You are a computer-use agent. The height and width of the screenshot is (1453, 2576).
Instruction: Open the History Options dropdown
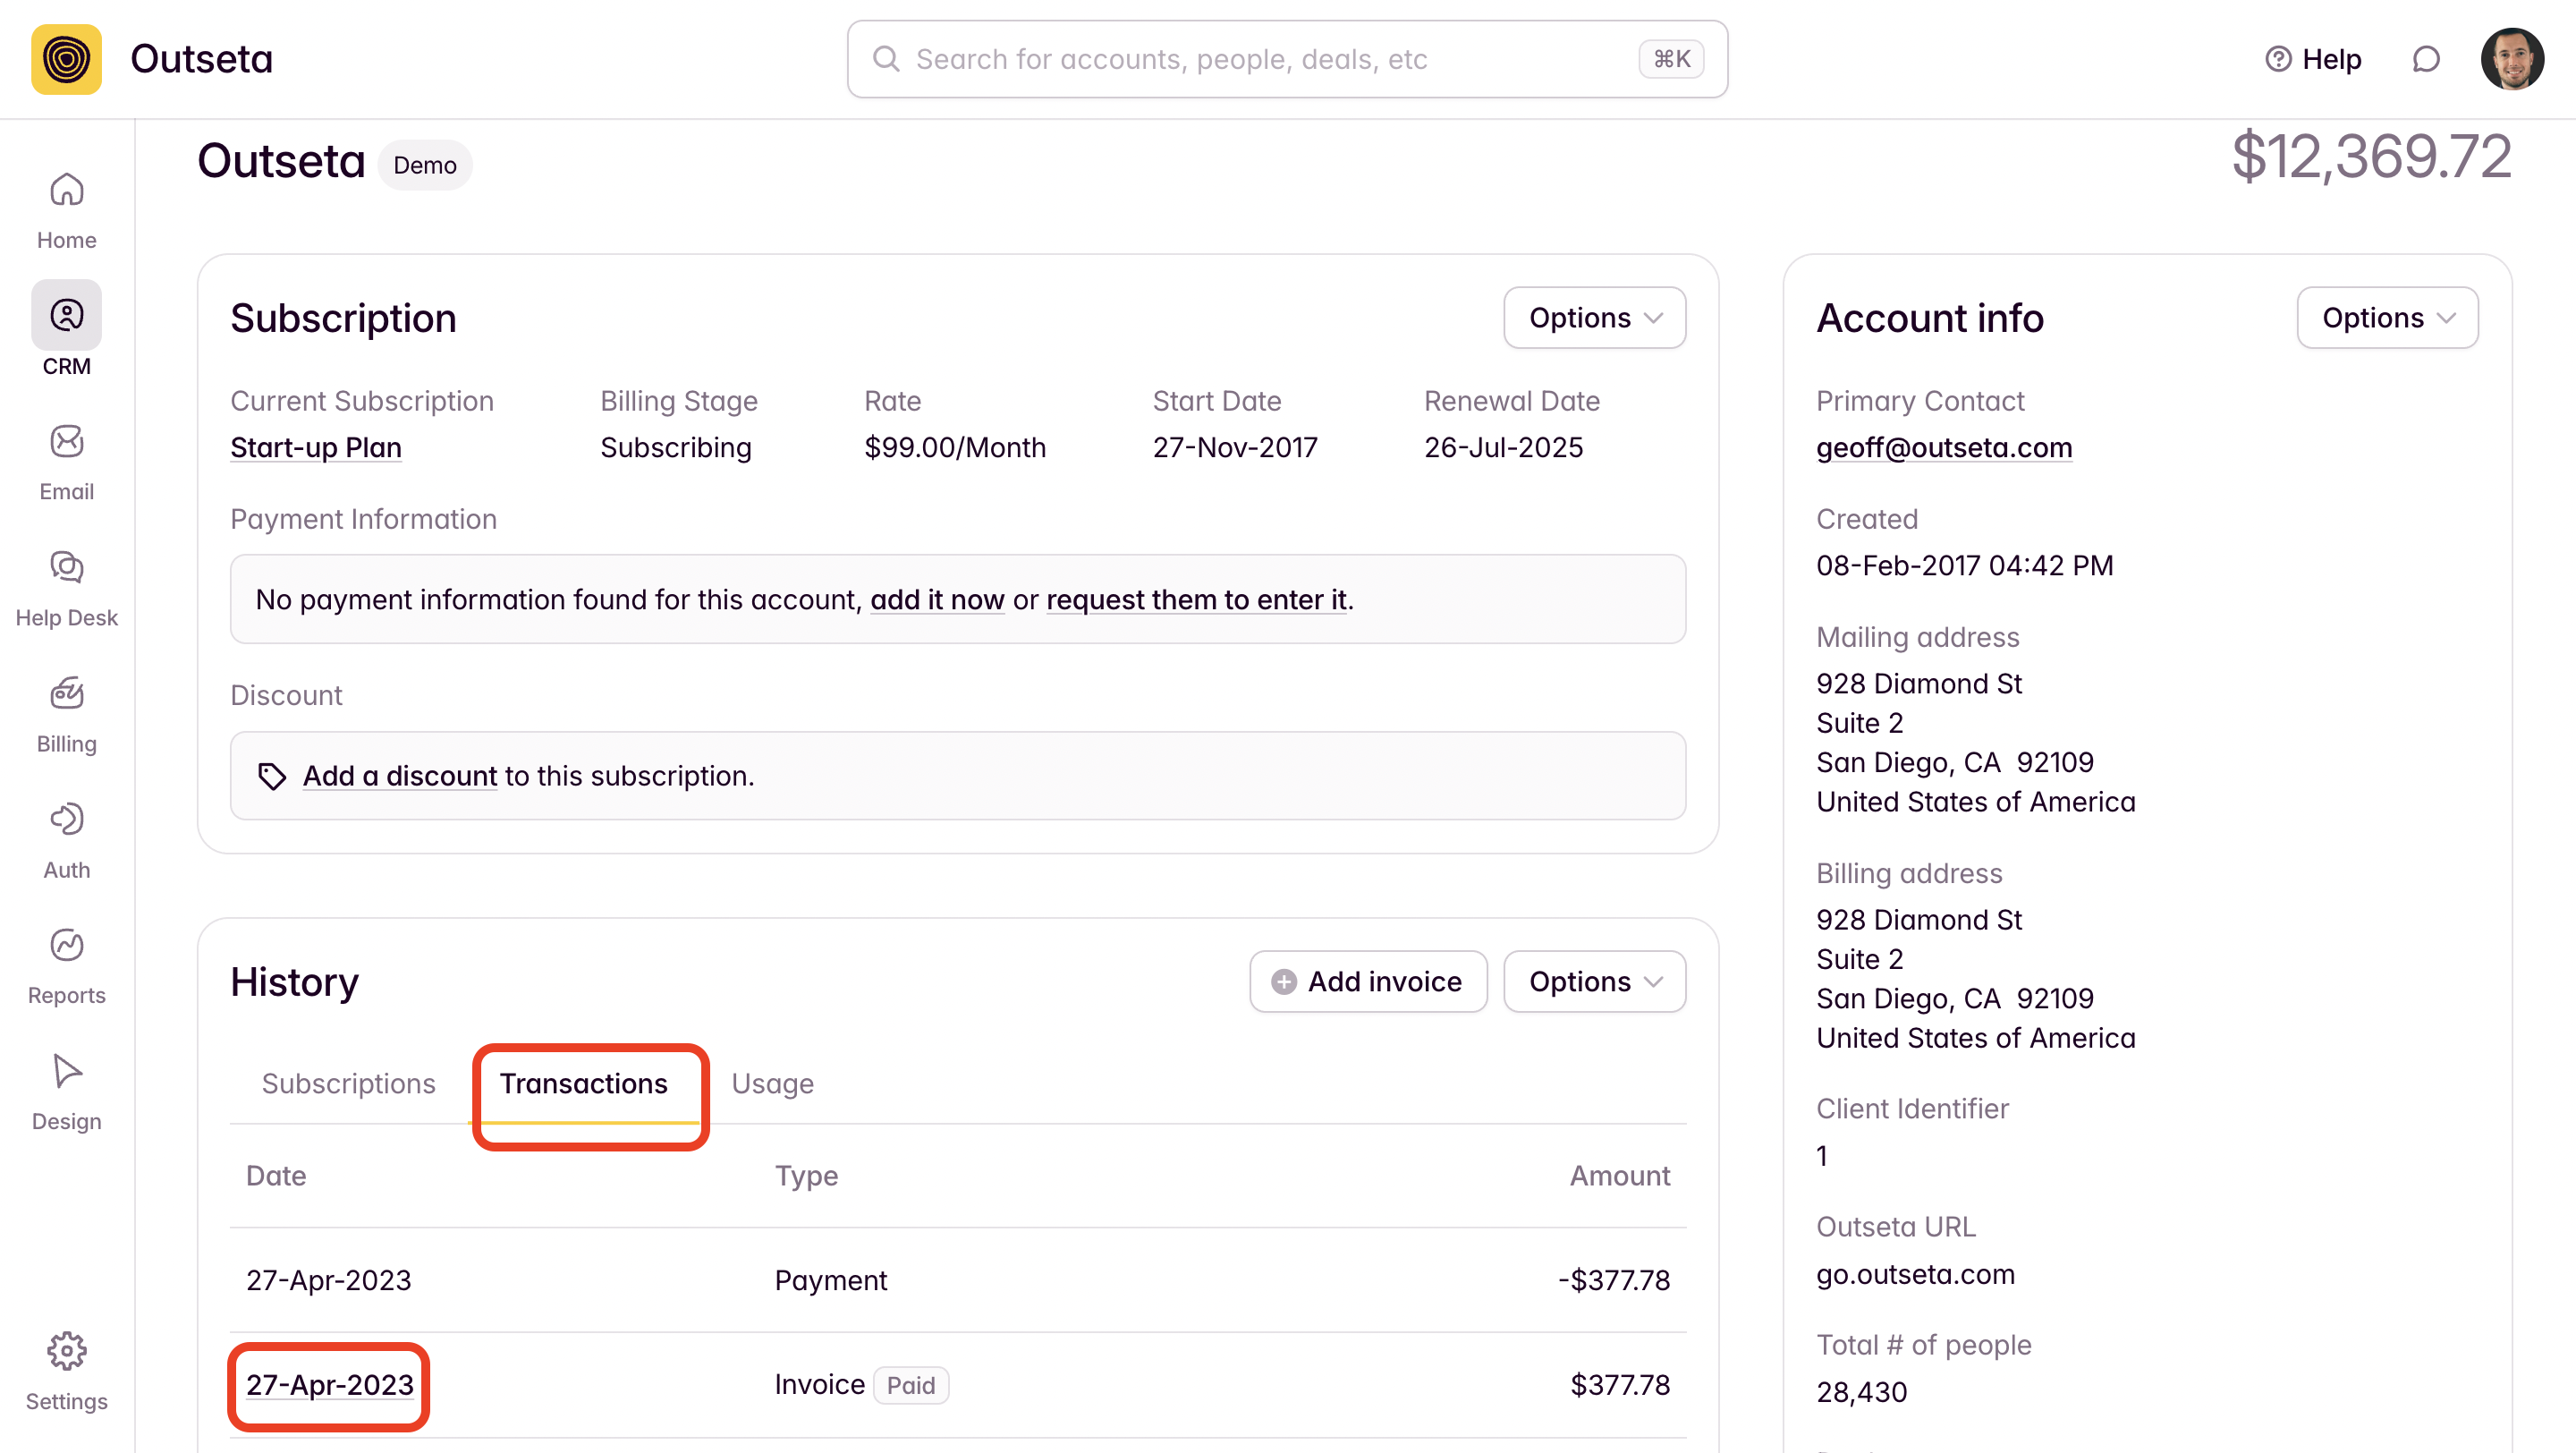(1594, 982)
